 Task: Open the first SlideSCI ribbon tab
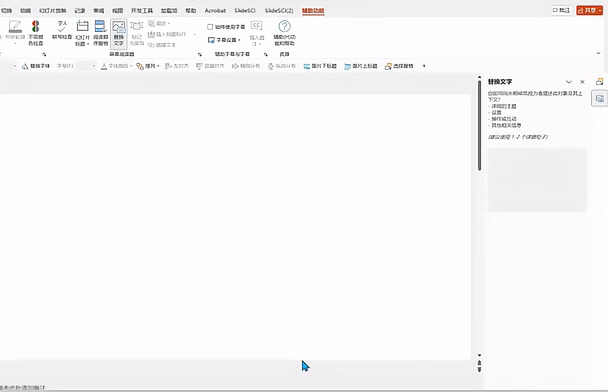(x=245, y=10)
